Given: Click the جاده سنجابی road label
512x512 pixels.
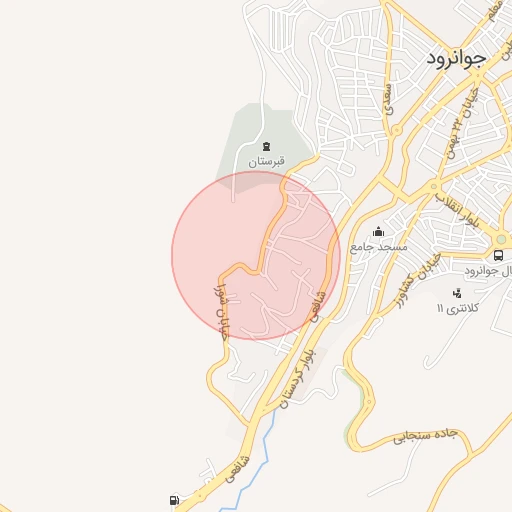Looking at the screenshot, I should [425, 436].
